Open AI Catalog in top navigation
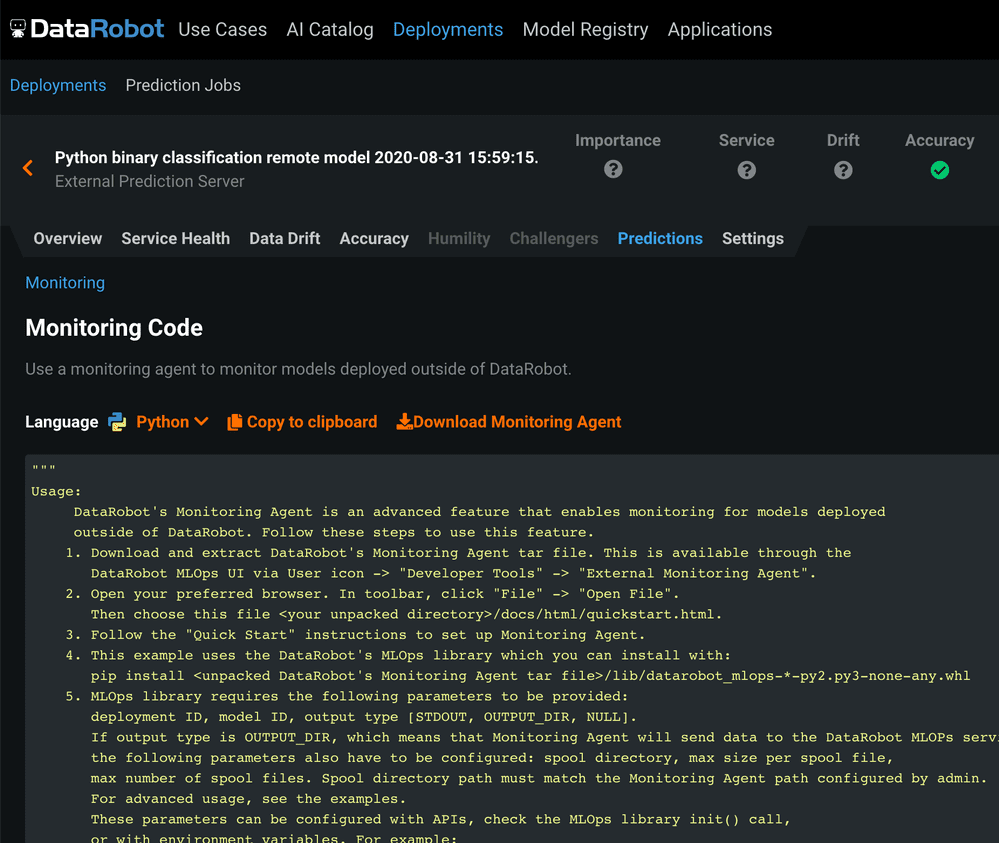 pyautogui.click(x=330, y=29)
